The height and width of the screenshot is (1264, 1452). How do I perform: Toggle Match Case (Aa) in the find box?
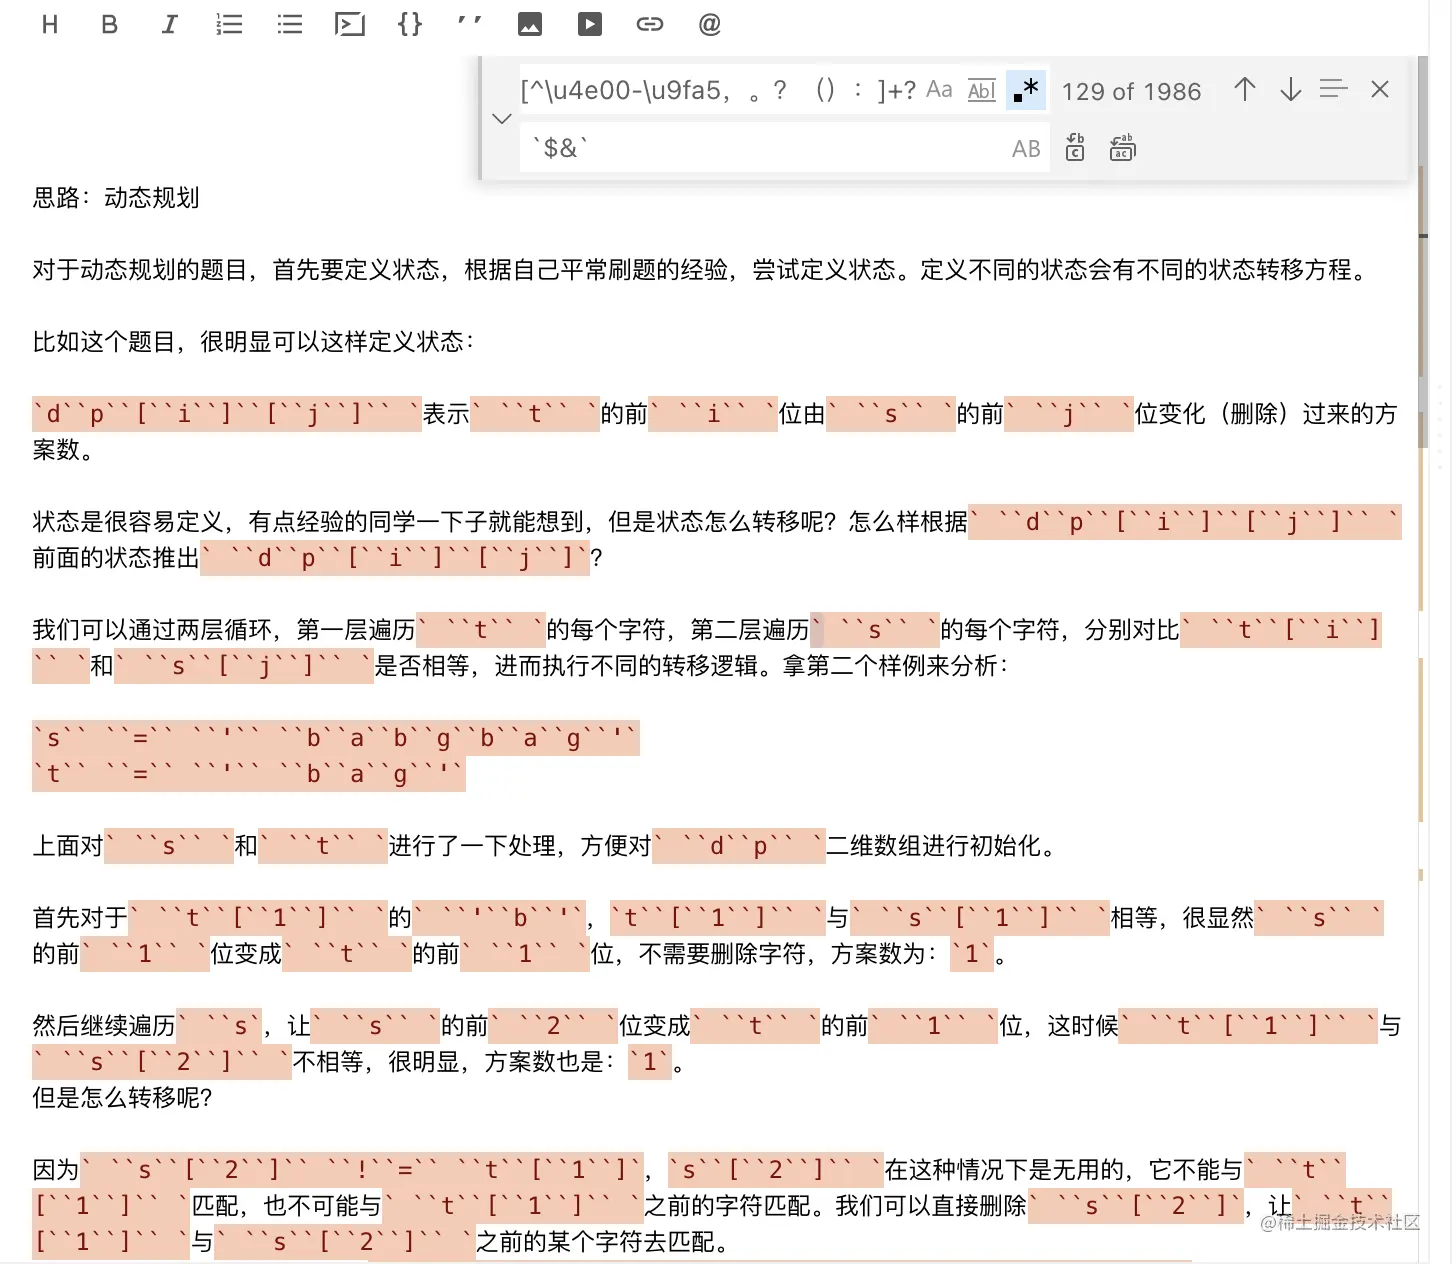(x=939, y=90)
